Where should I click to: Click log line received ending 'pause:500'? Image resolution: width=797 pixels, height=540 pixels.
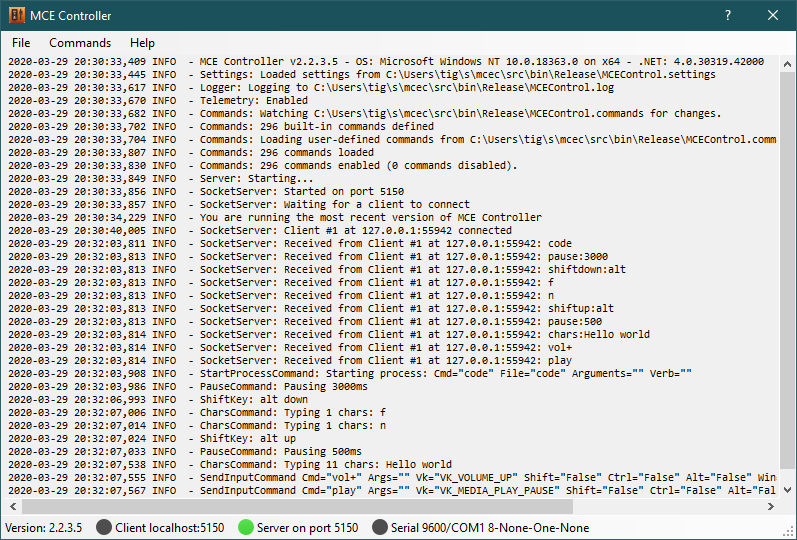[x=305, y=322]
